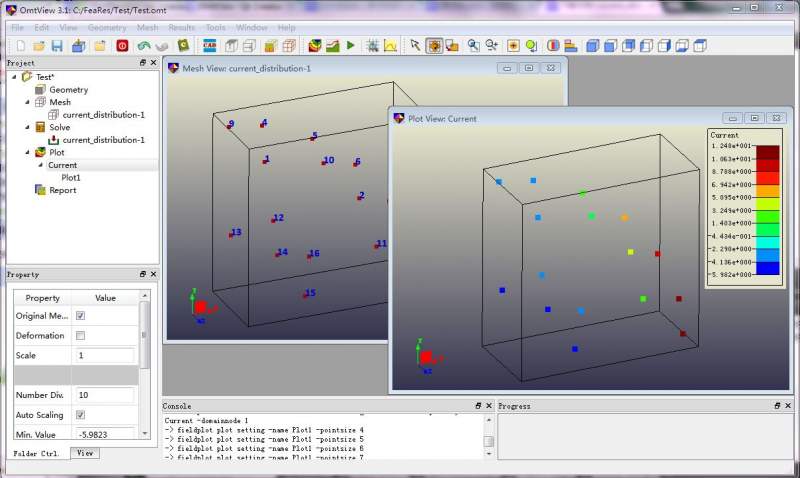Close the Console panel
This screenshot has width=800, height=478.
(x=489, y=406)
